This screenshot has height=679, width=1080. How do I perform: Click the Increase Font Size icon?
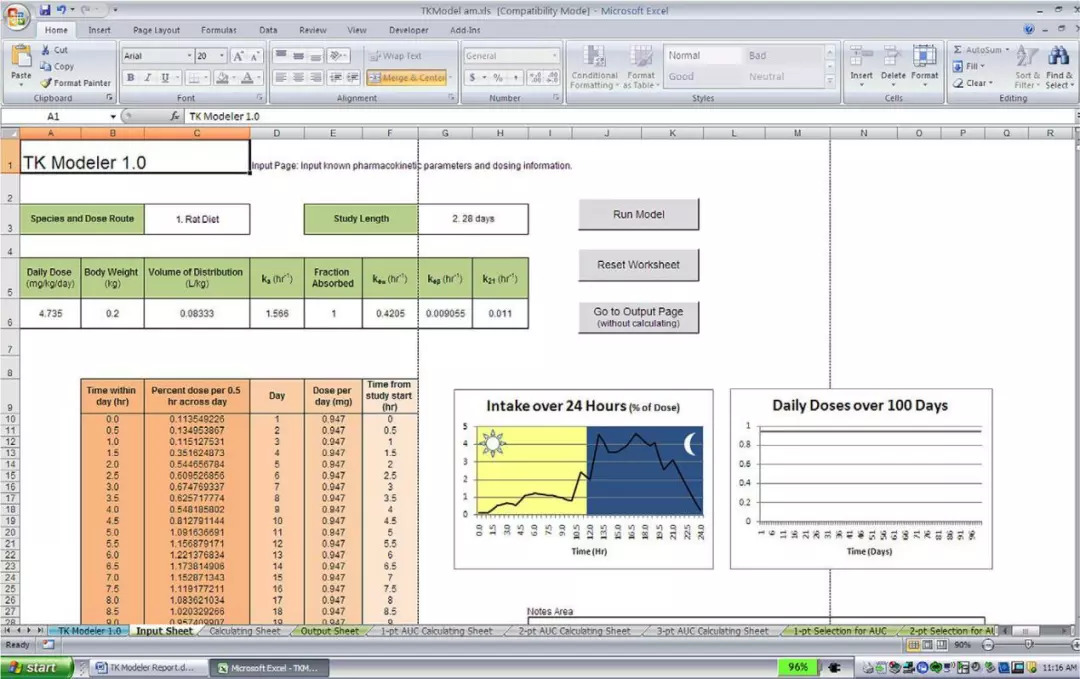pyautogui.click(x=238, y=56)
